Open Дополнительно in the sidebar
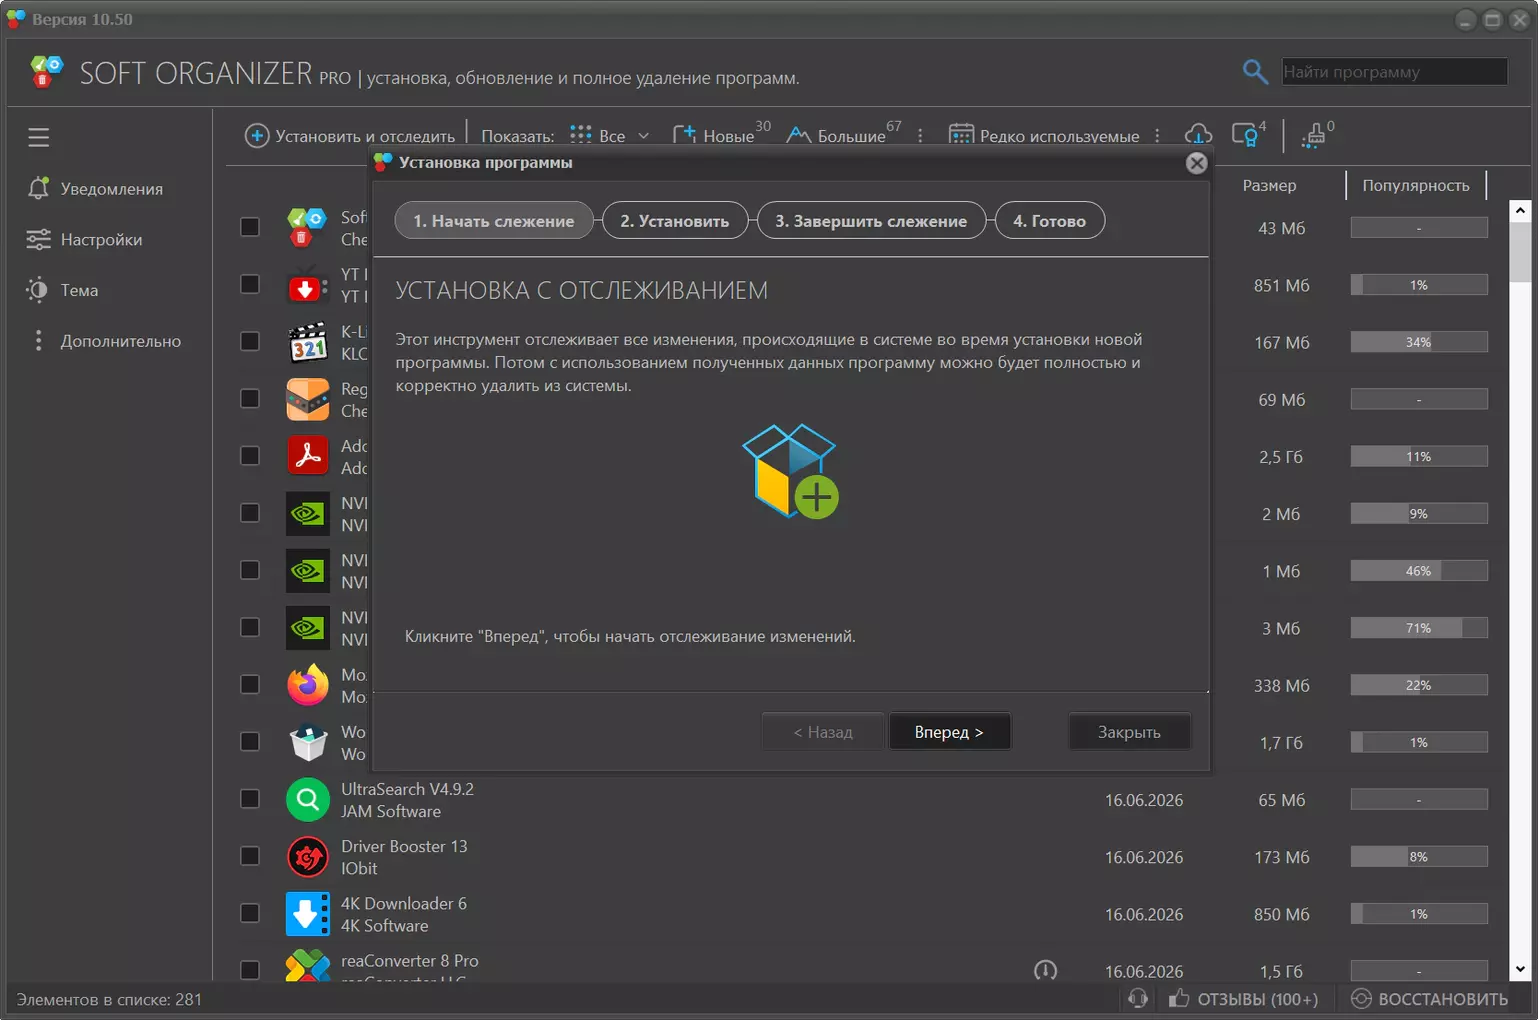Viewport: 1538px width, 1020px height. click(x=104, y=341)
